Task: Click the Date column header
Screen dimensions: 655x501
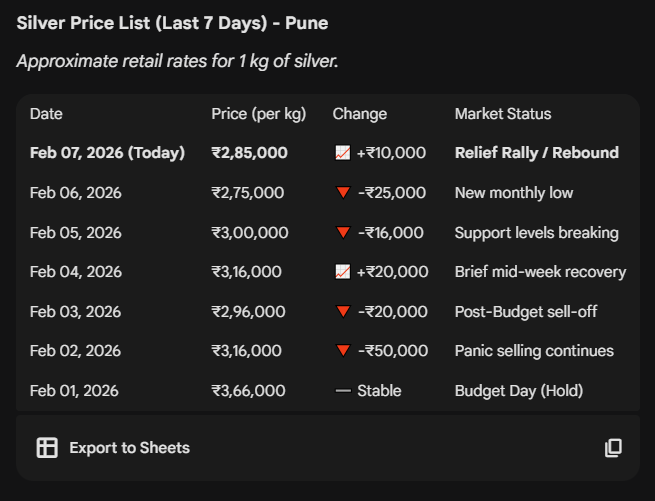Action: tap(46, 114)
